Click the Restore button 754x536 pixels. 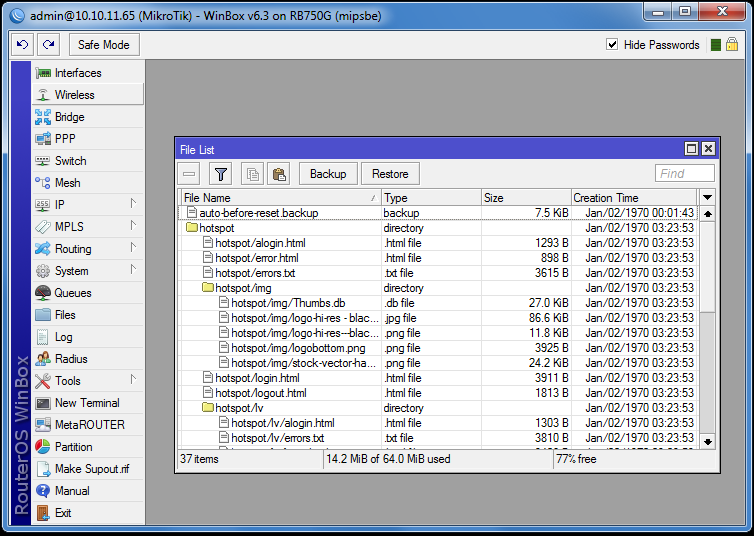[x=390, y=174]
